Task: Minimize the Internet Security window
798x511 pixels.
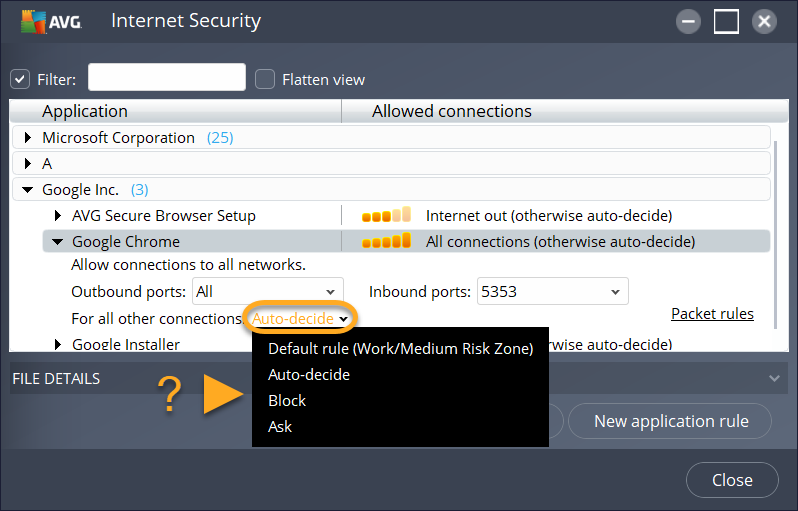Action: point(688,21)
